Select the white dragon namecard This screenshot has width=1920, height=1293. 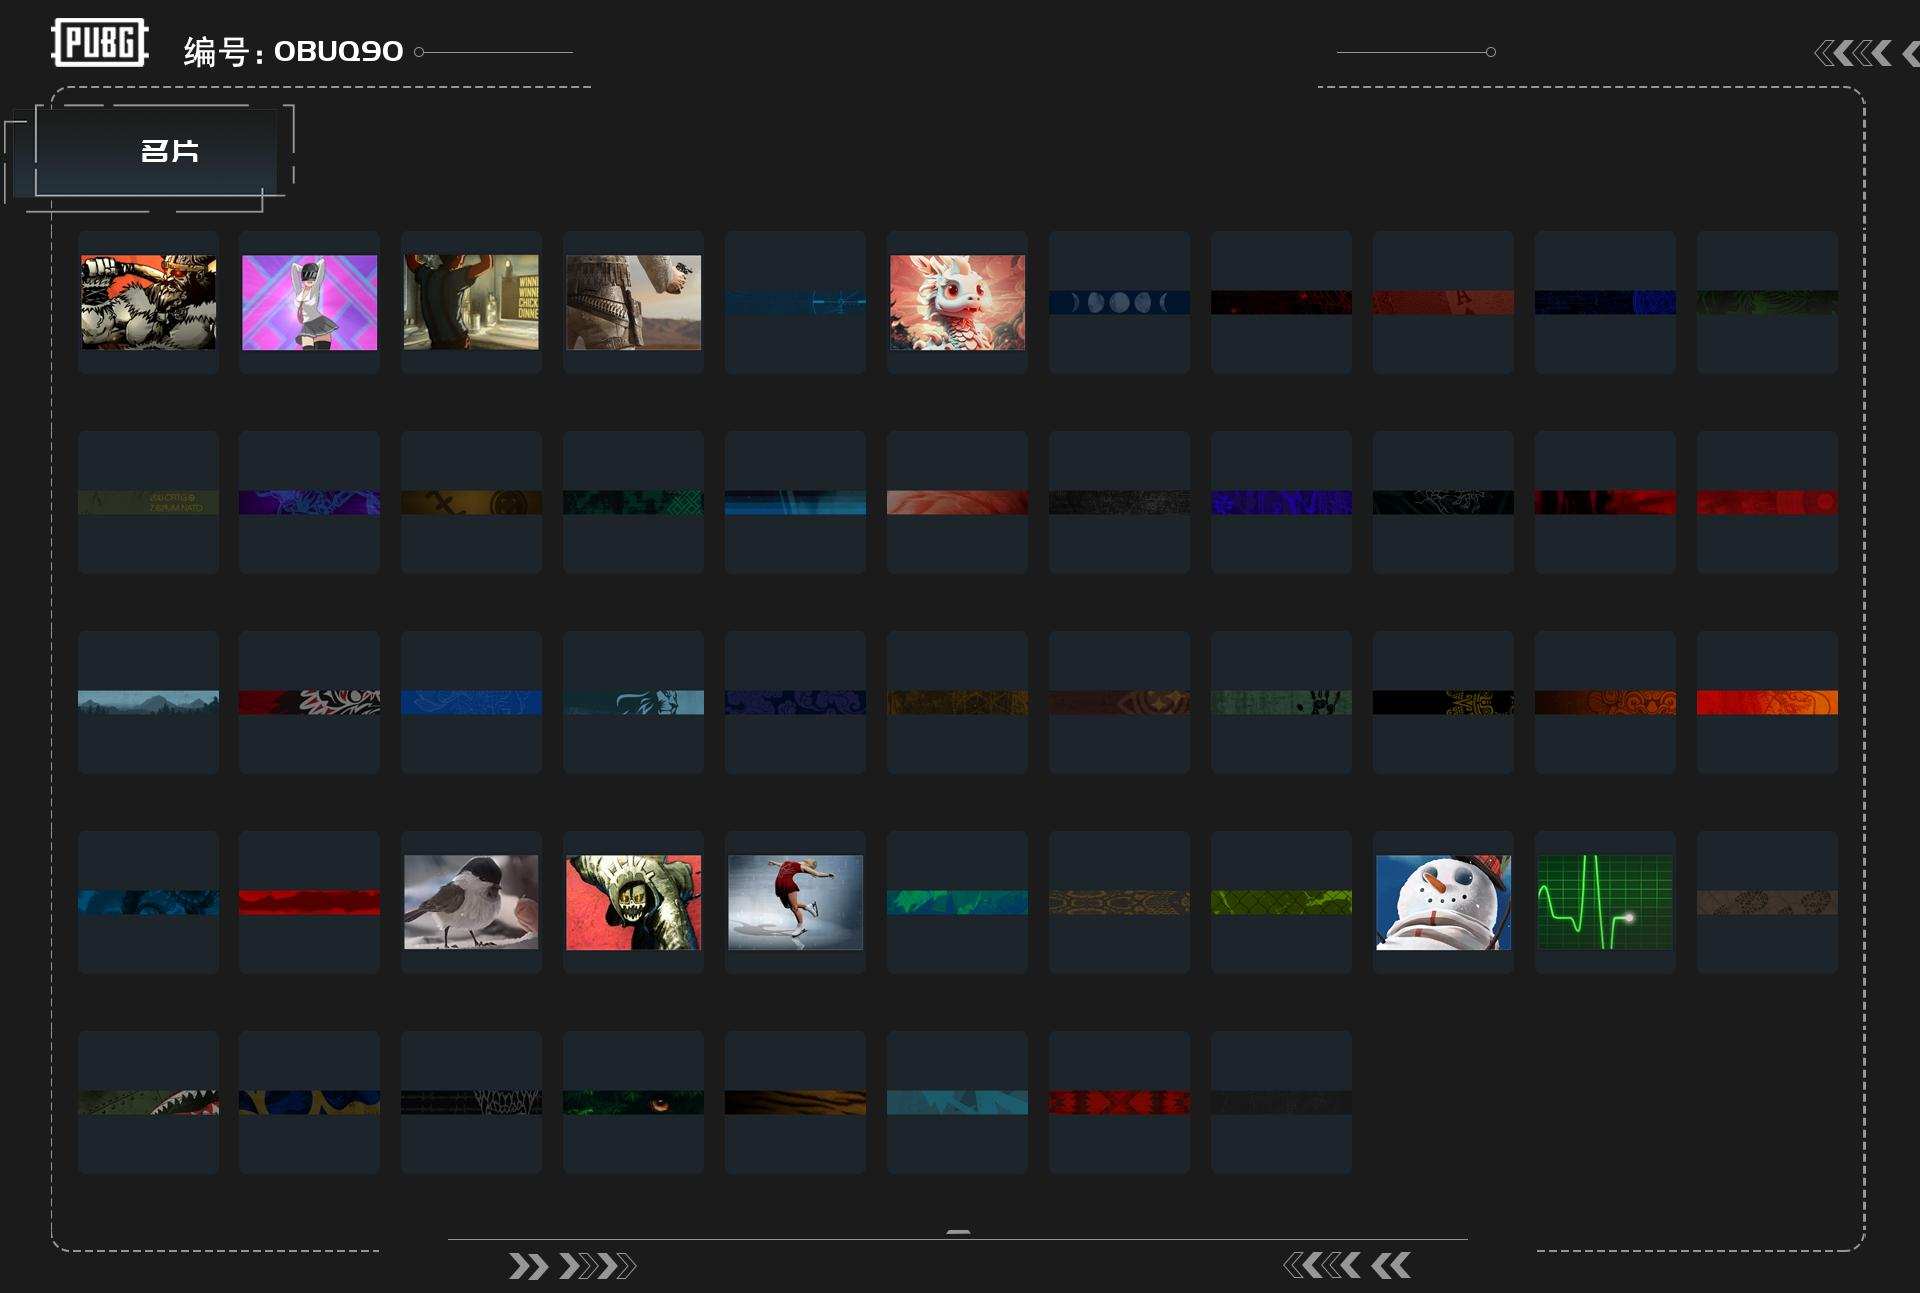coord(957,302)
